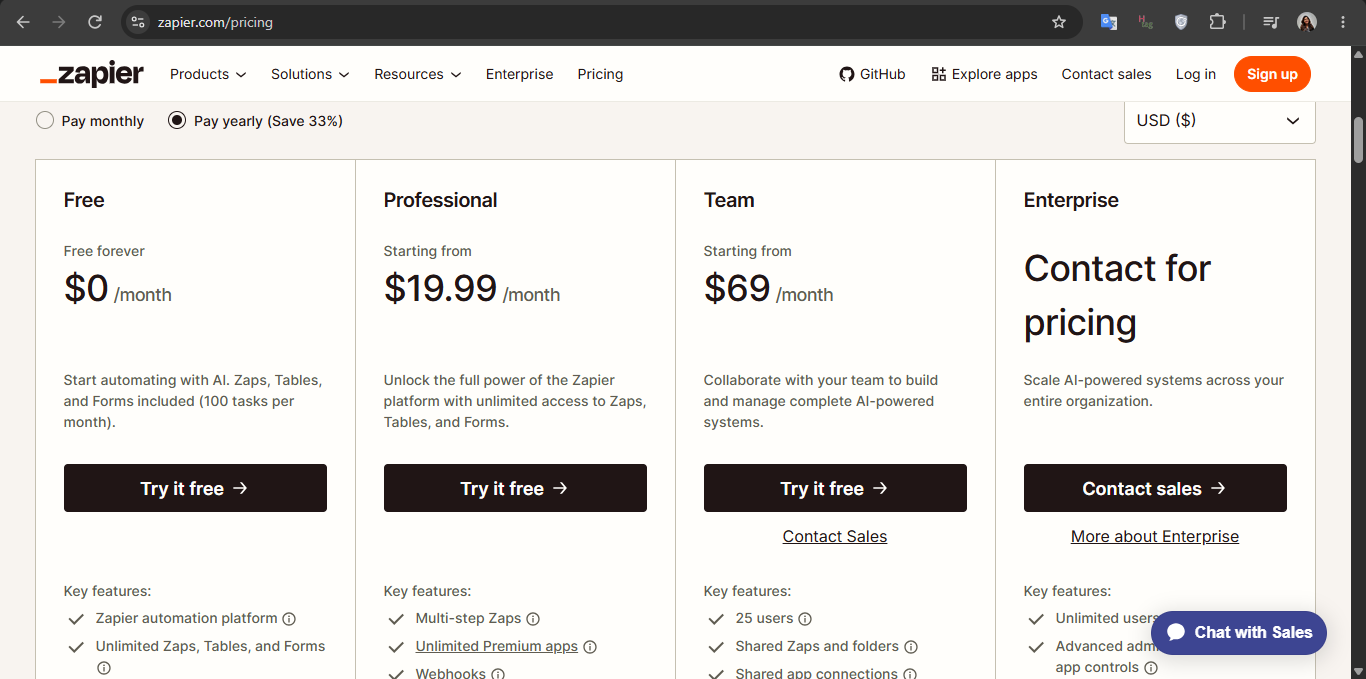Show info icon for Webhooks
The image size is (1366, 679).
pyautogui.click(x=498, y=674)
